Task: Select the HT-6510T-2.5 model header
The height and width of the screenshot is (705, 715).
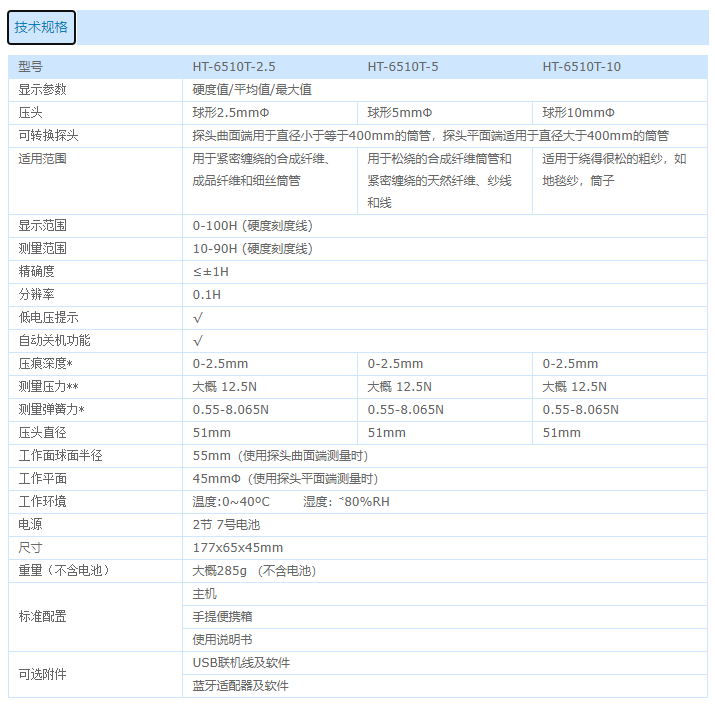Action: pyautogui.click(x=233, y=67)
